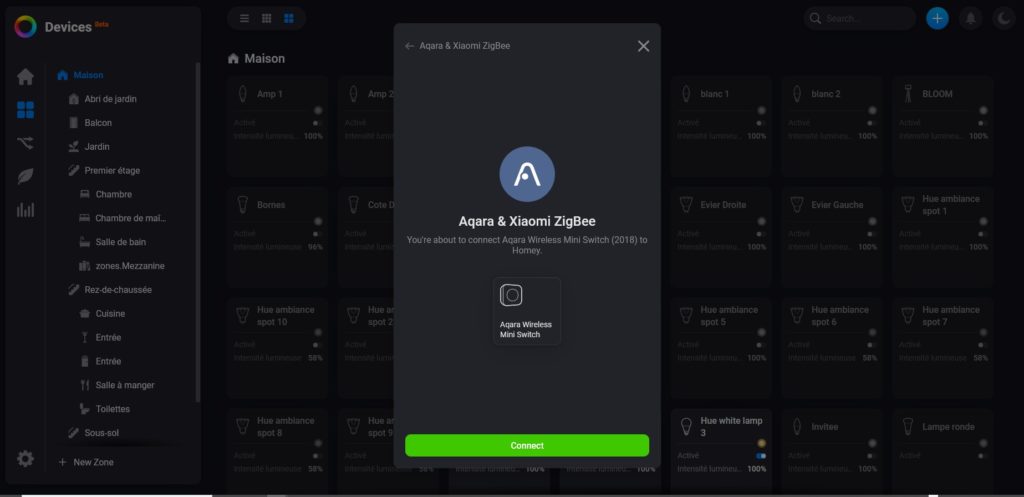
Task: Toggle the BLOOM active switch
Action: pos(982,123)
